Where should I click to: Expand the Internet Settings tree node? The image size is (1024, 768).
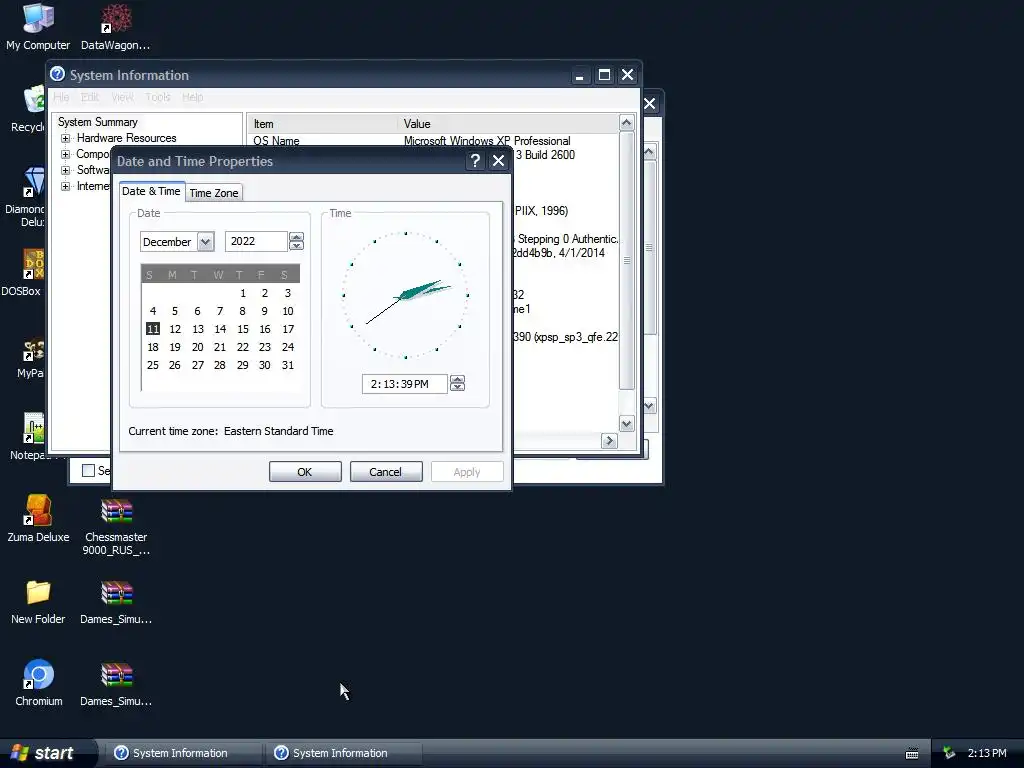coord(65,186)
